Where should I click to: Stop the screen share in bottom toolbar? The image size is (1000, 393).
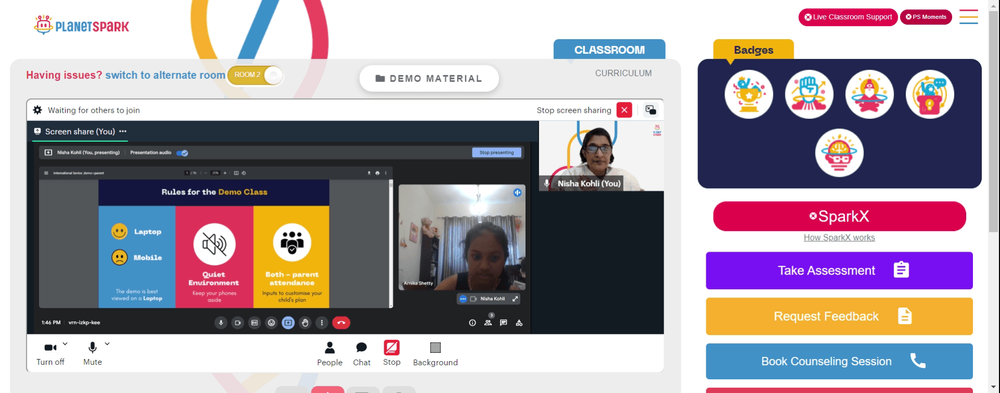pyautogui.click(x=392, y=353)
